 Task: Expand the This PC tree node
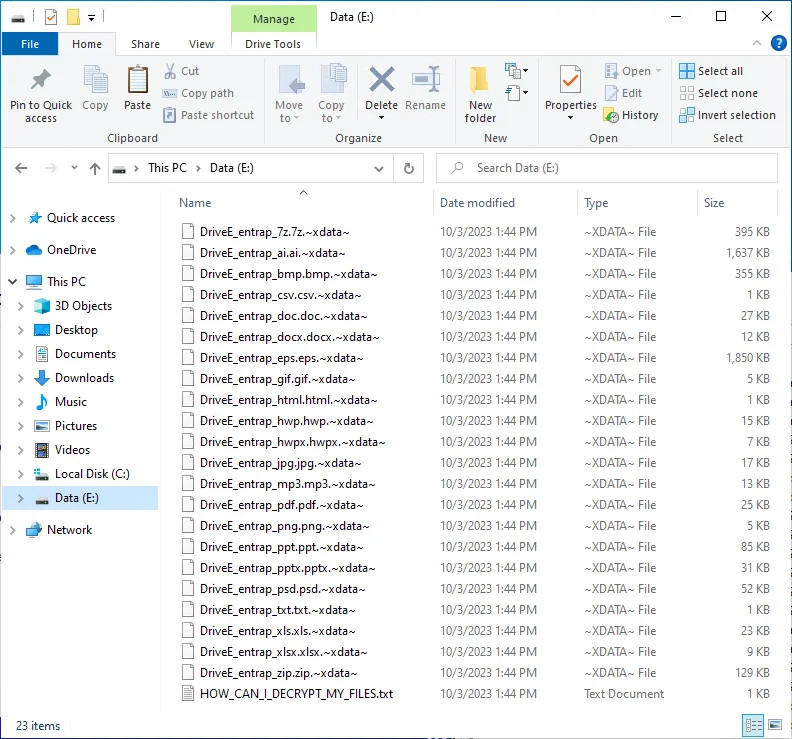tap(12, 282)
